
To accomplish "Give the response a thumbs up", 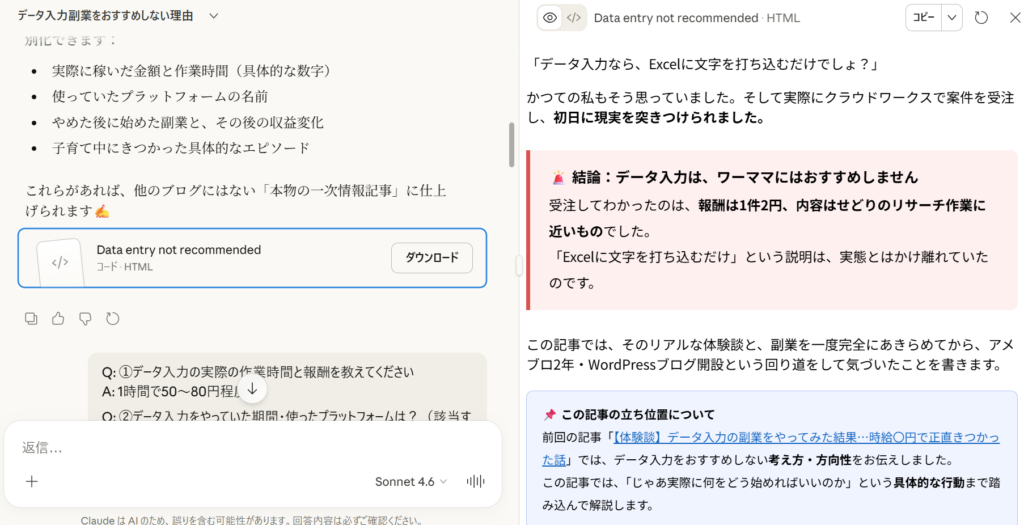I will point(58,319).
